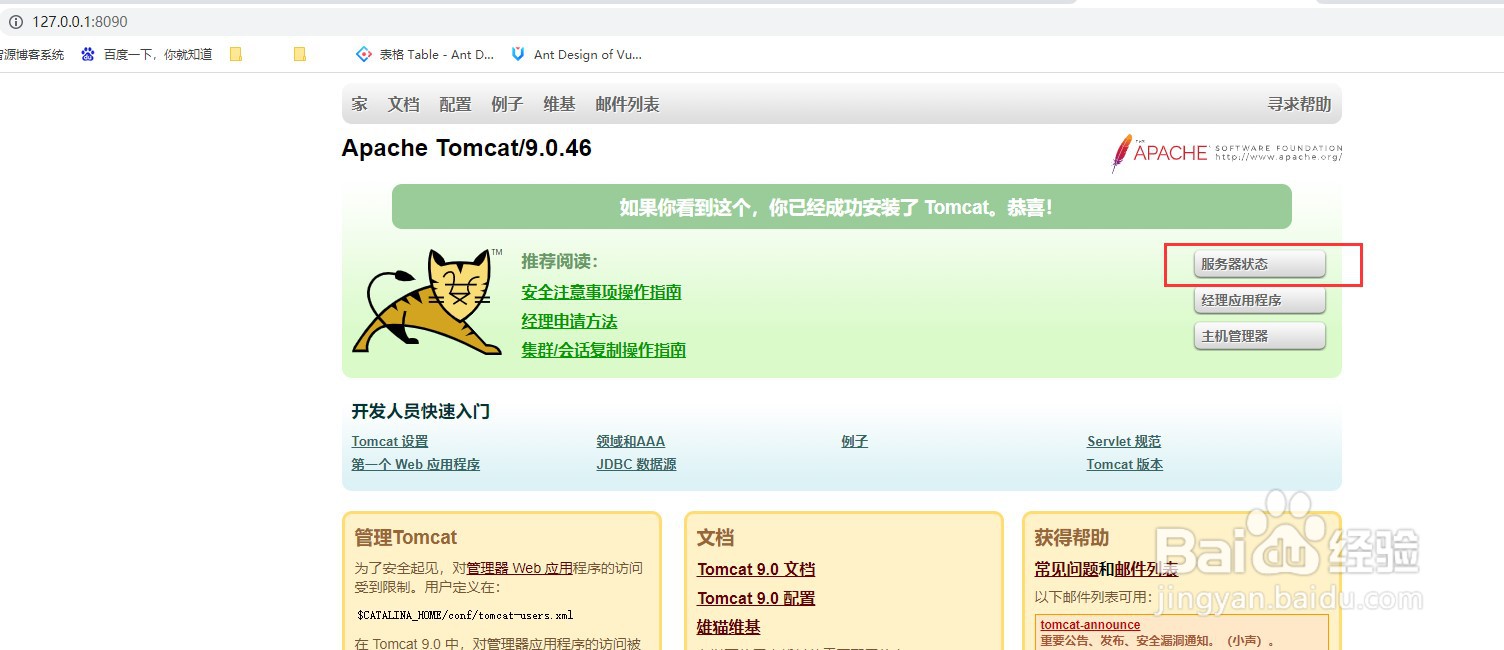1504x650 pixels.
Task: Open the 集群/会话复制操作指南 link
Action: click(603, 350)
